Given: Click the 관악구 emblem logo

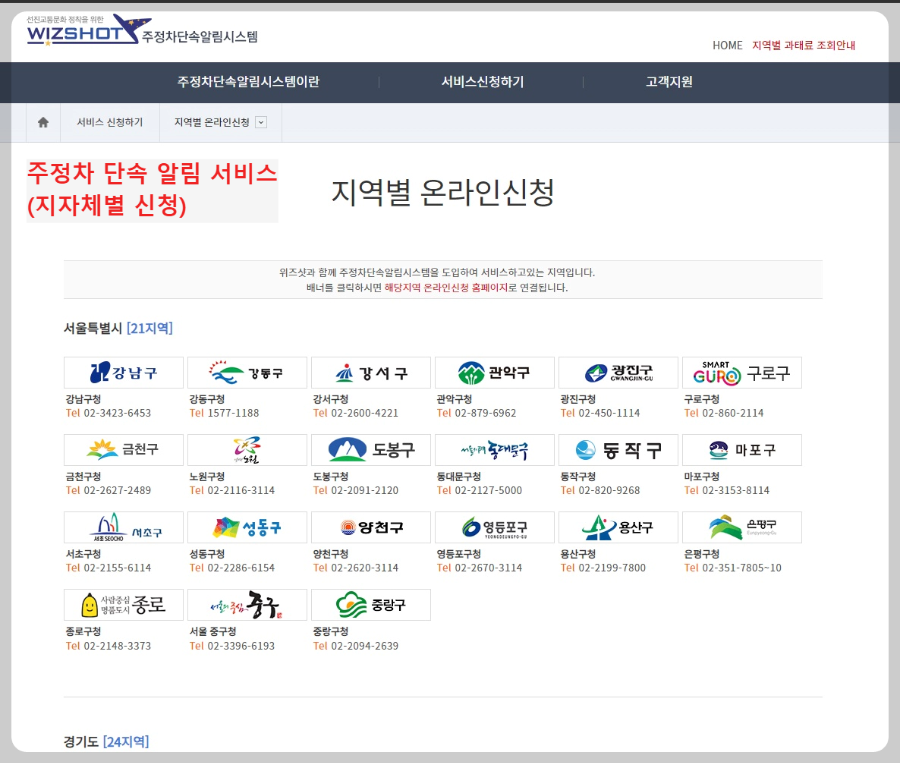Looking at the screenshot, I should click(x=494, y=372).
